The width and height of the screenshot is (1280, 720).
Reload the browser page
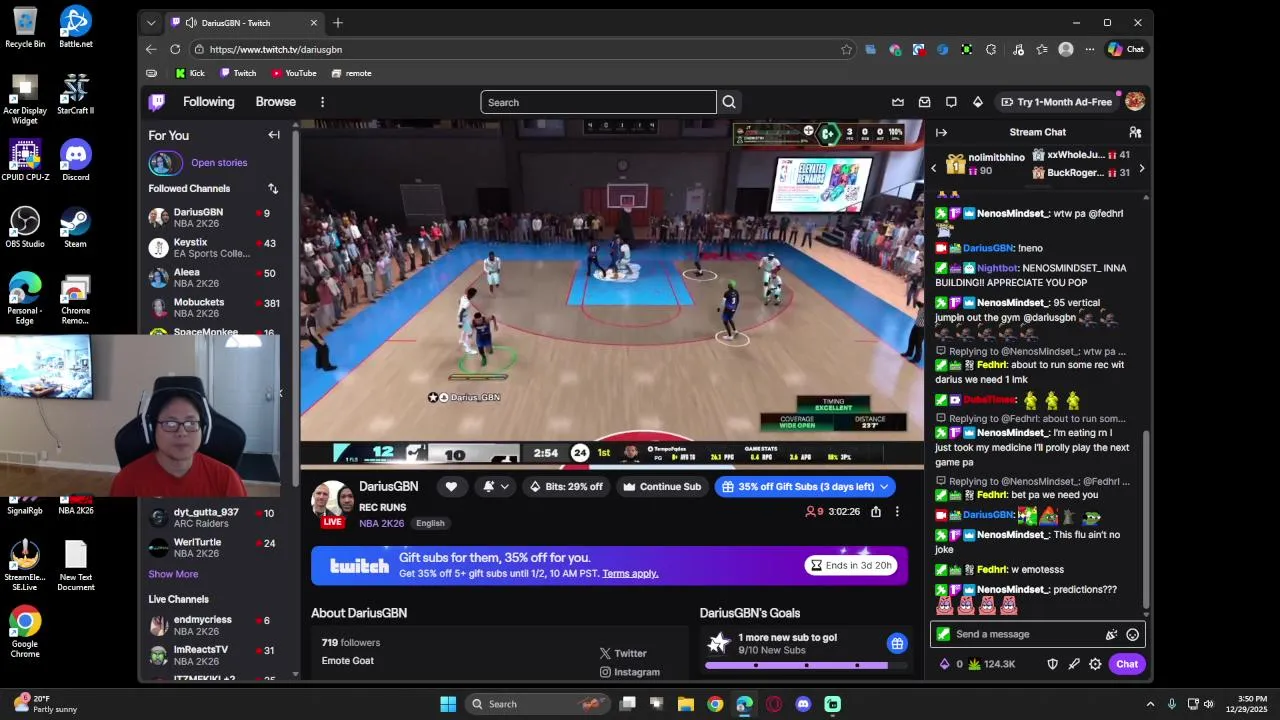(175, 49)
